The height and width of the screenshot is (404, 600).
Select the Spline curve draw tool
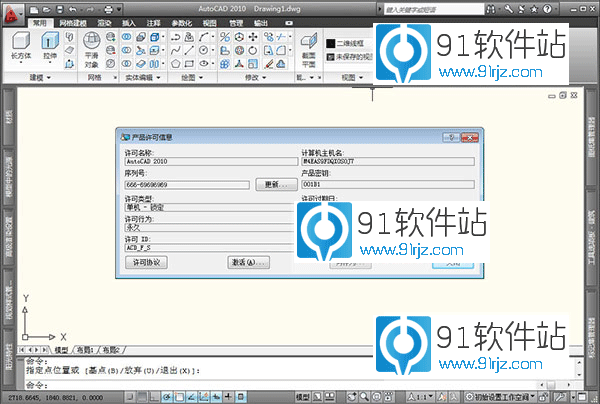(175, 50)
